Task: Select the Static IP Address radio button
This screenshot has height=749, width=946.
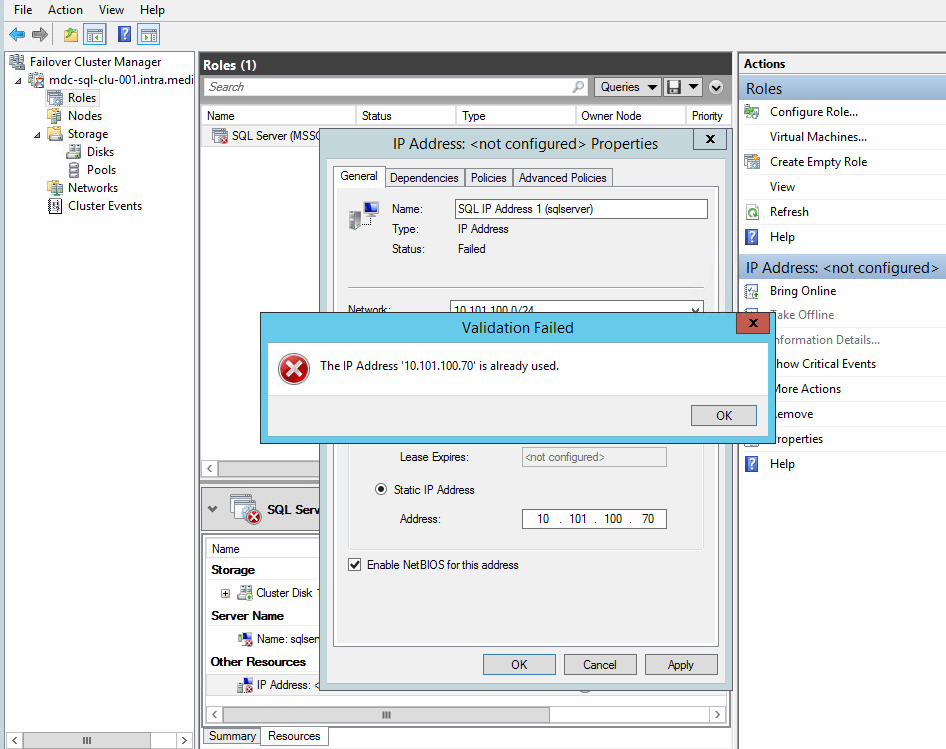Action: pos(381,489)
